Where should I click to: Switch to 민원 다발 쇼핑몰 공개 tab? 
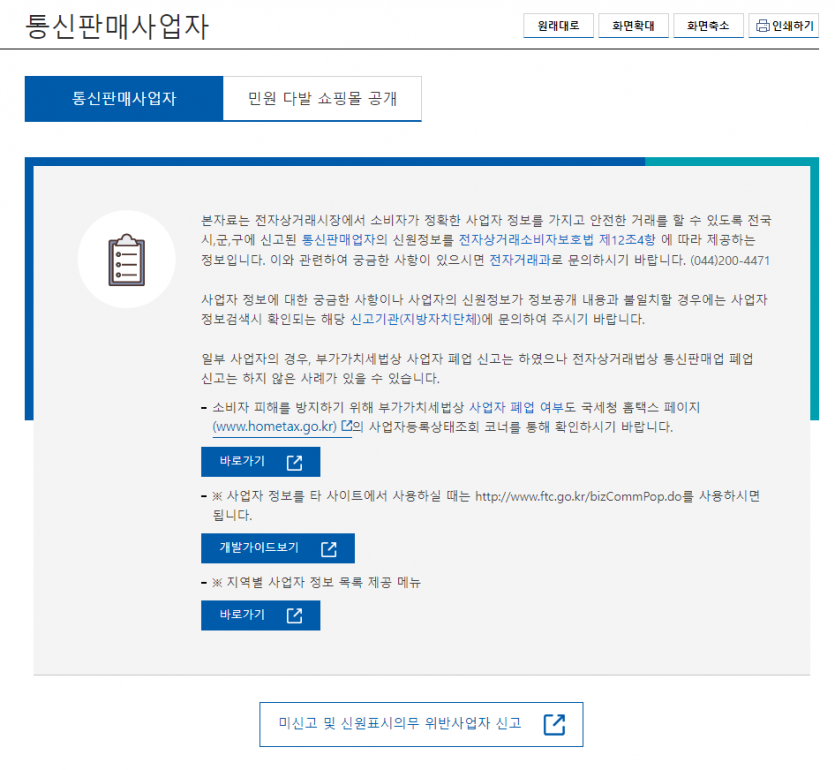pos(322,99)
